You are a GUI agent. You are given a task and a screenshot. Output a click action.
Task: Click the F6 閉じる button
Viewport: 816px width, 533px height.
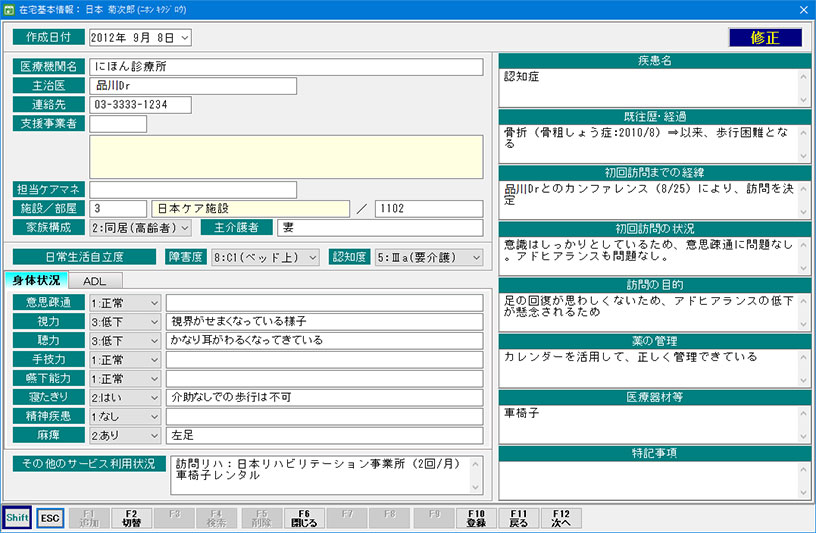pyautogui.click(x=304, y=518)
